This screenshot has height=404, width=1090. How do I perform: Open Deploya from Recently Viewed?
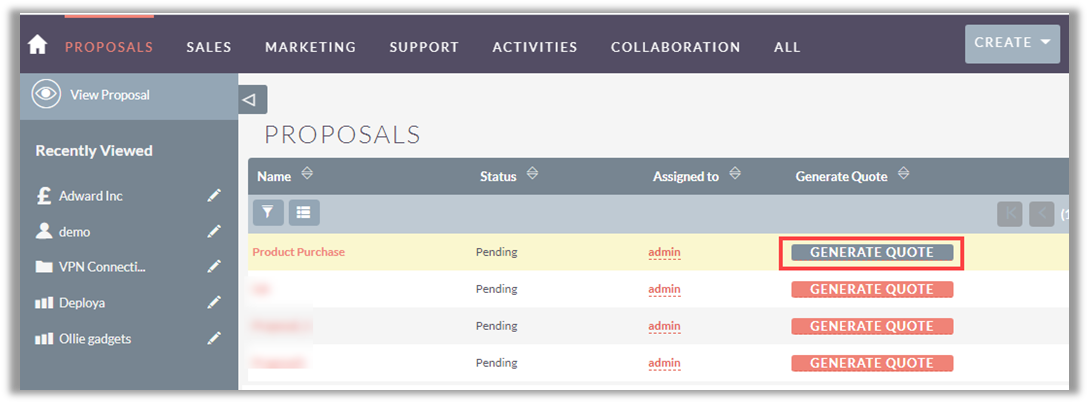tap(82, 302)
